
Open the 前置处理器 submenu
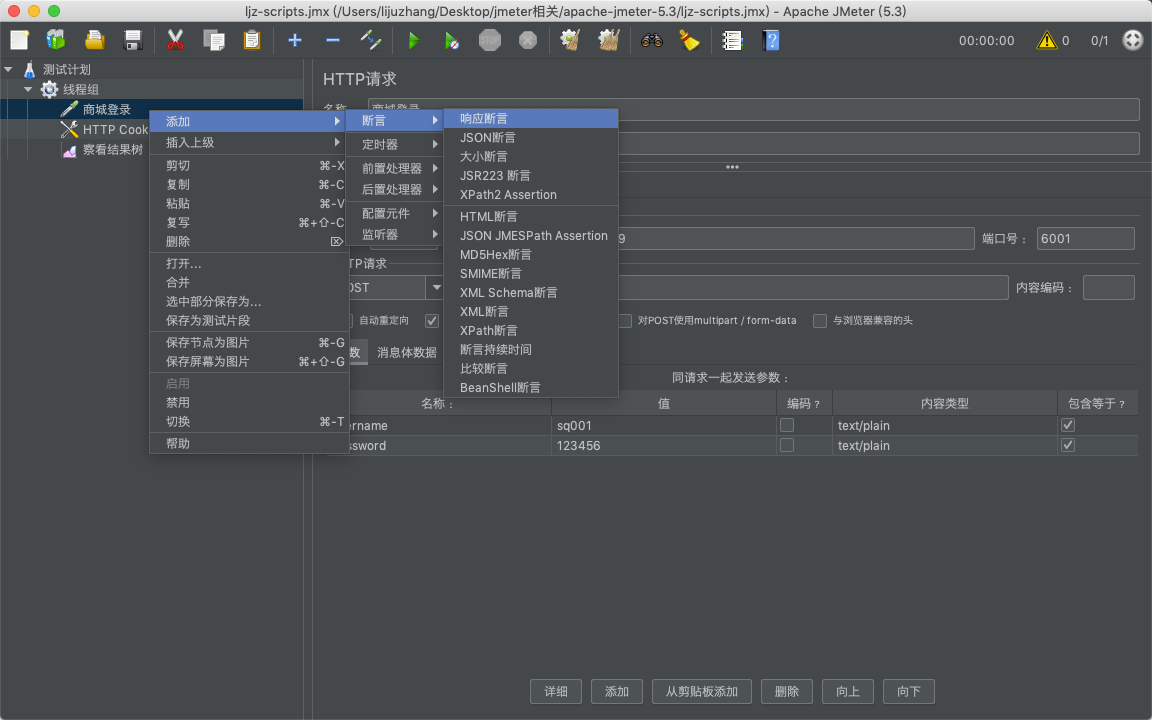pos(395,168)
